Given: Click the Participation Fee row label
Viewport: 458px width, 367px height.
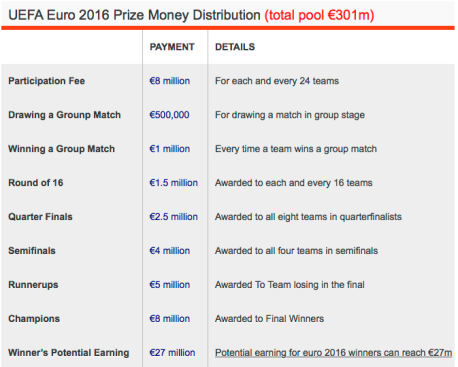Looking at the screenshot, I should tap(47, 81).
